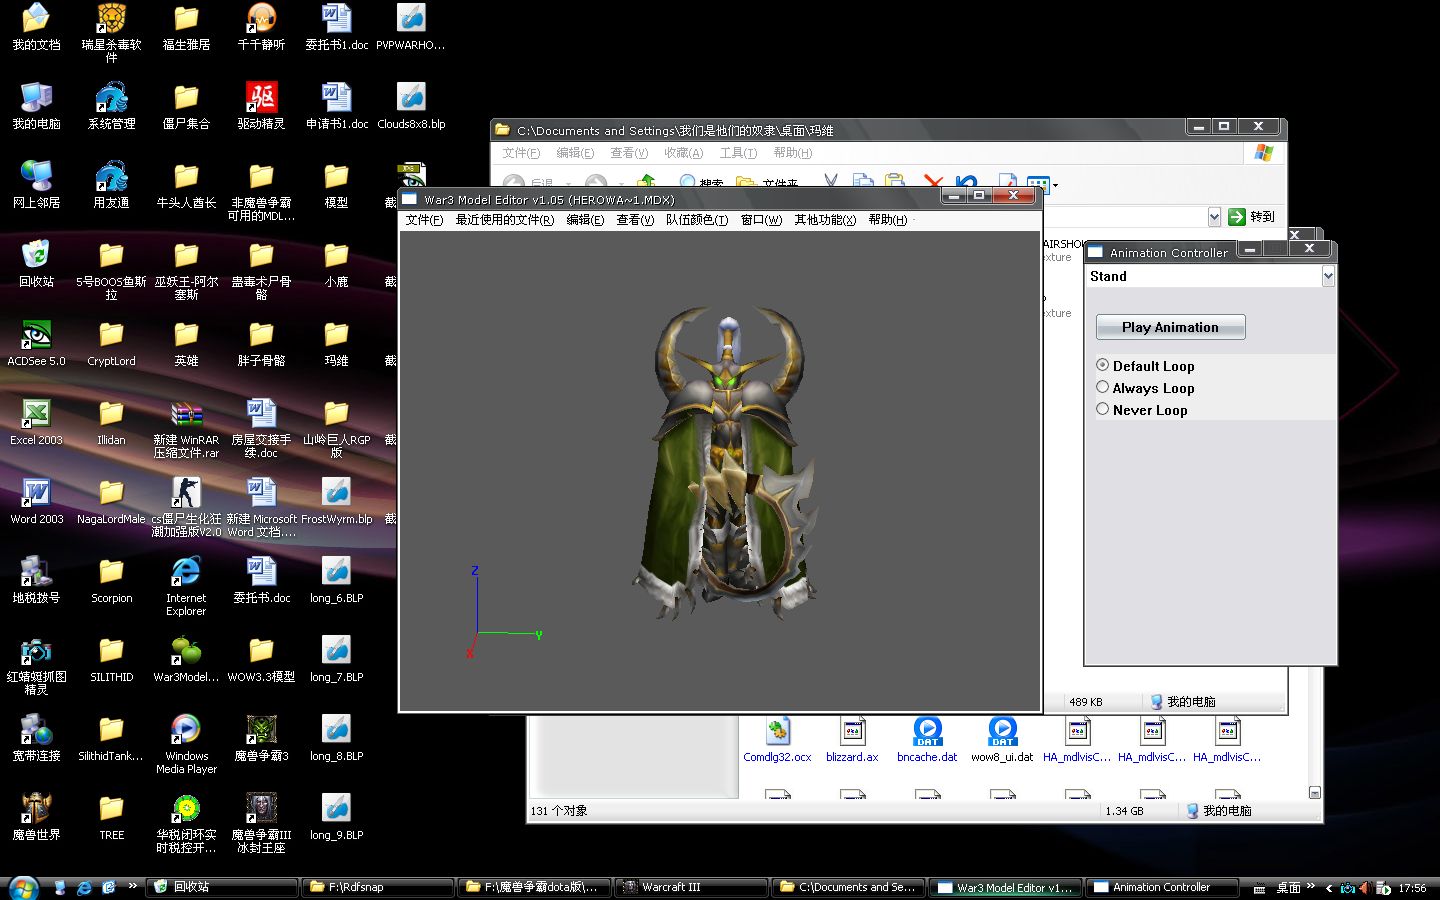Screen dimensions: 1440x900
Task: Launch 魔兽世界 desktop icon
Action: coord(36,816)
